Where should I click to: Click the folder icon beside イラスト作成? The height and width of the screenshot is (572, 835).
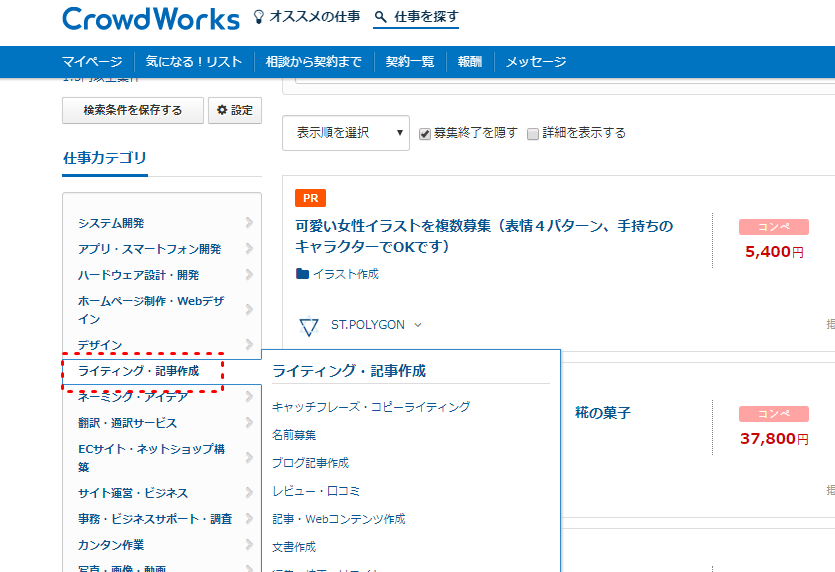point(303,274)
